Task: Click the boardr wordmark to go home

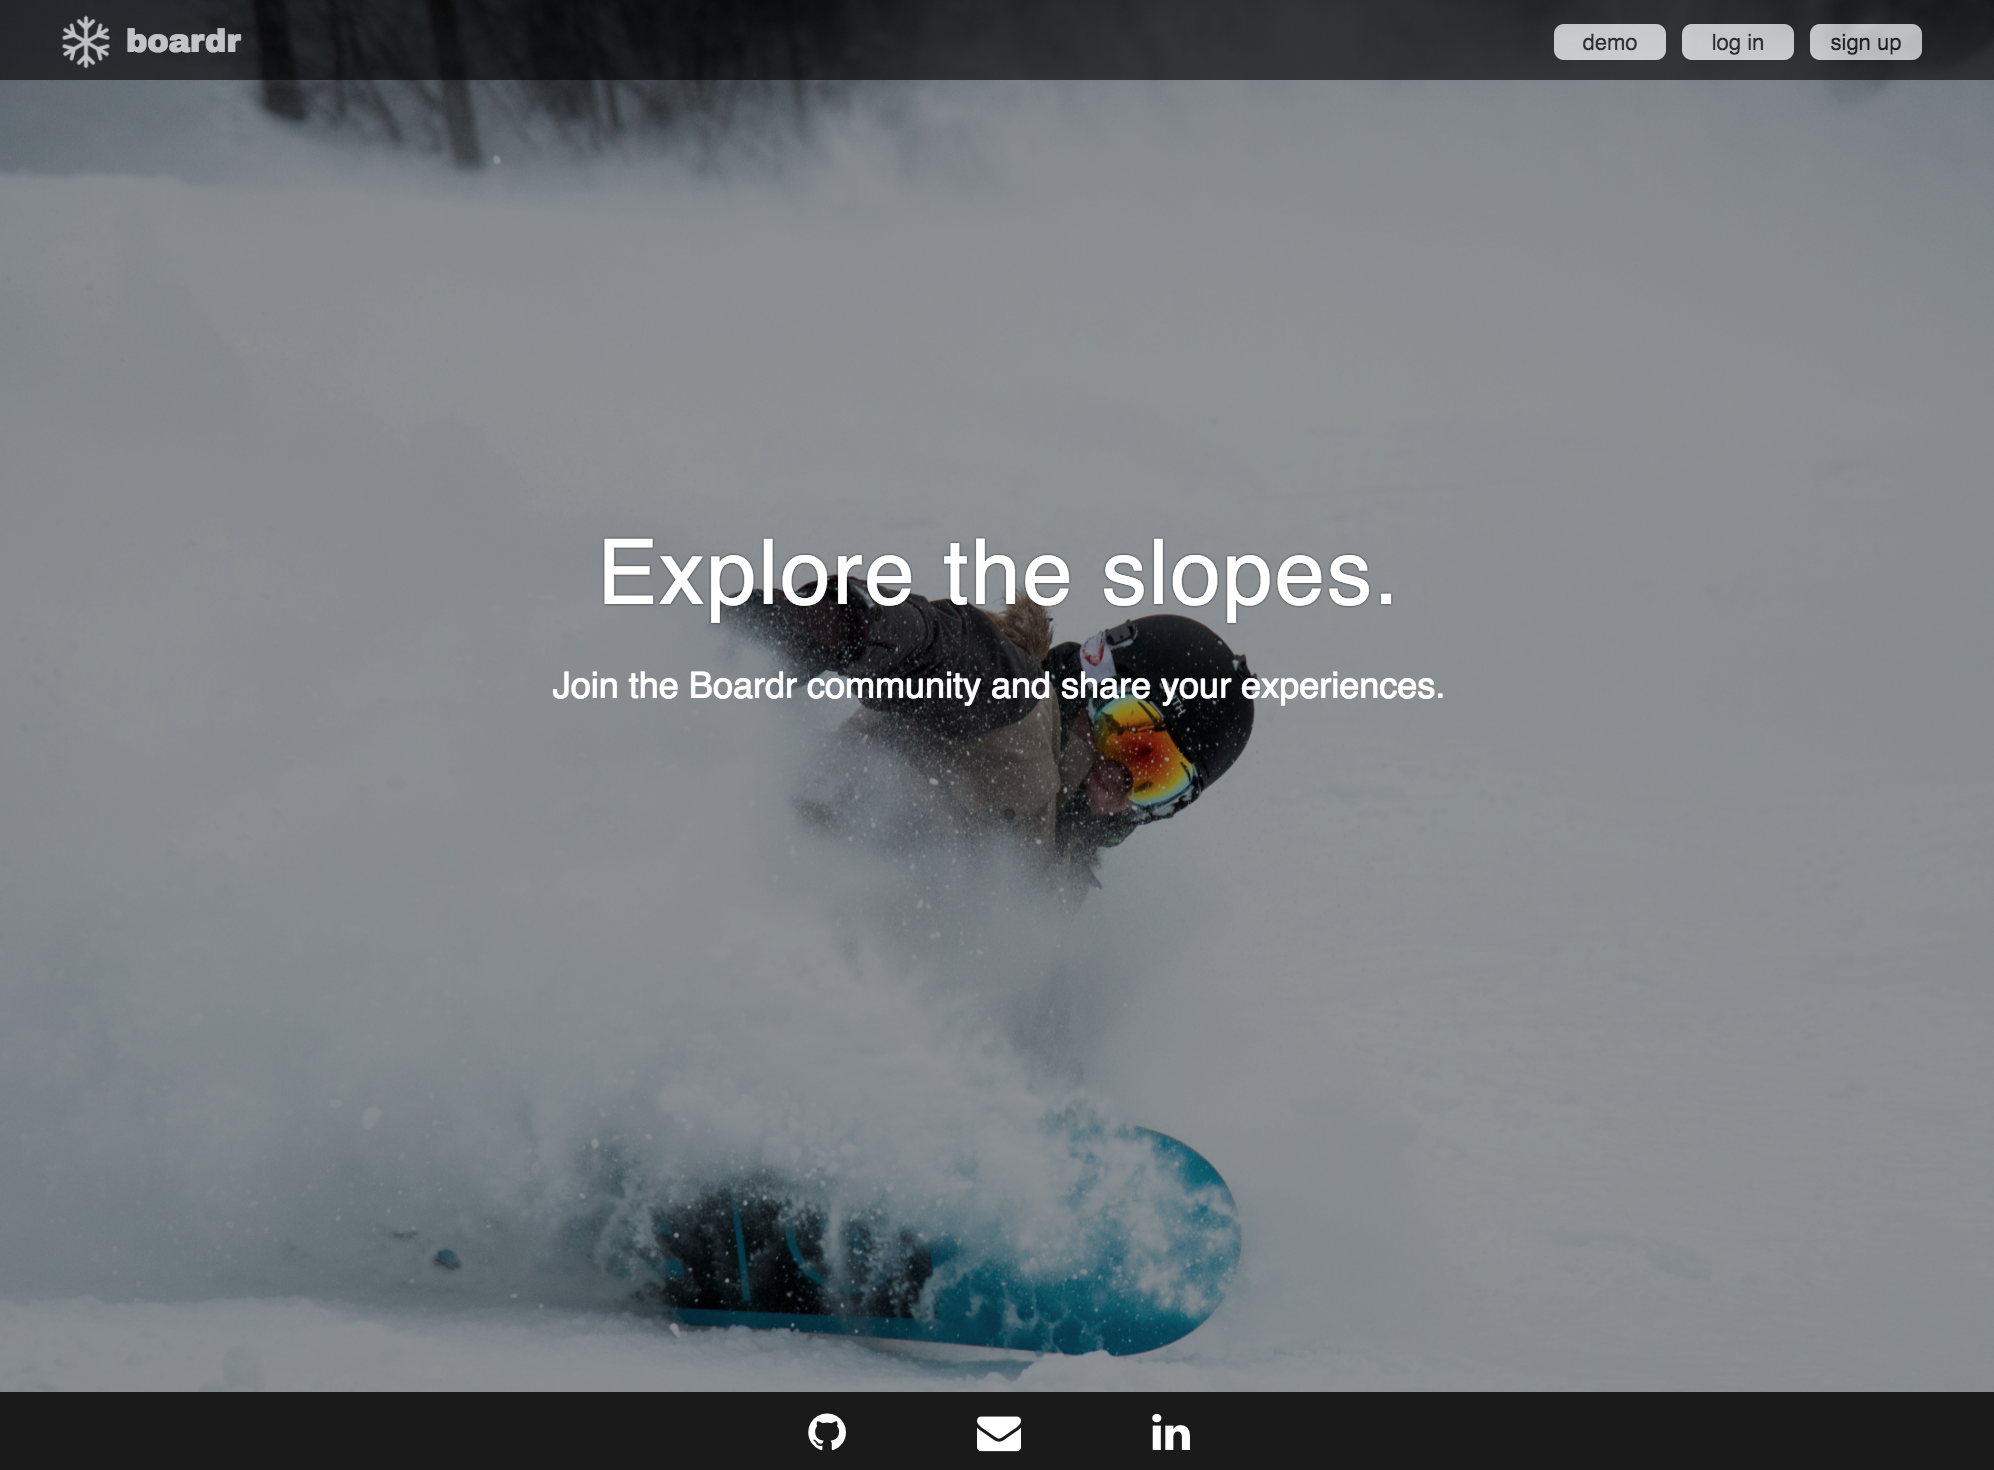Action: coord(181,40)
